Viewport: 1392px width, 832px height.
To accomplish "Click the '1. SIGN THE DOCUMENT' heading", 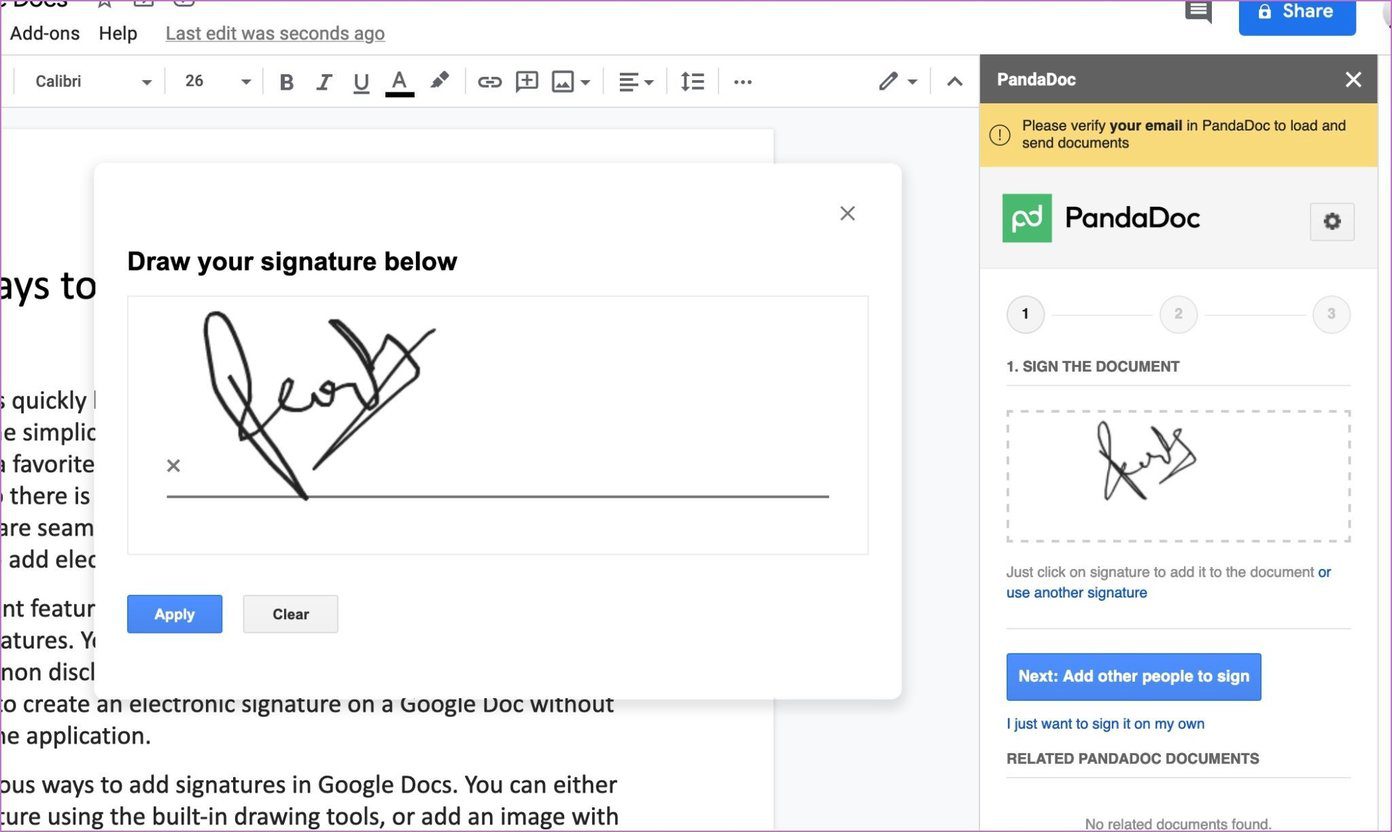I will 1093,367.
